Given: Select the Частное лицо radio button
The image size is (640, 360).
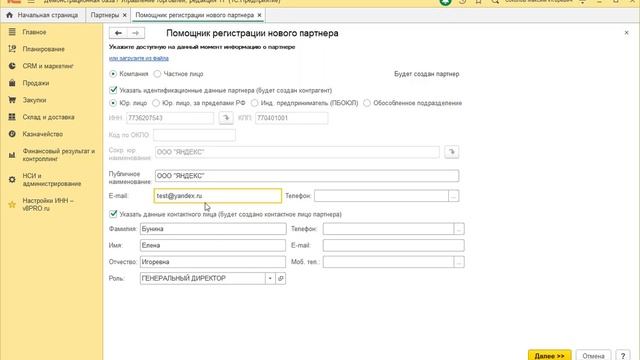Looking at the screenshot, I should 157,74.
